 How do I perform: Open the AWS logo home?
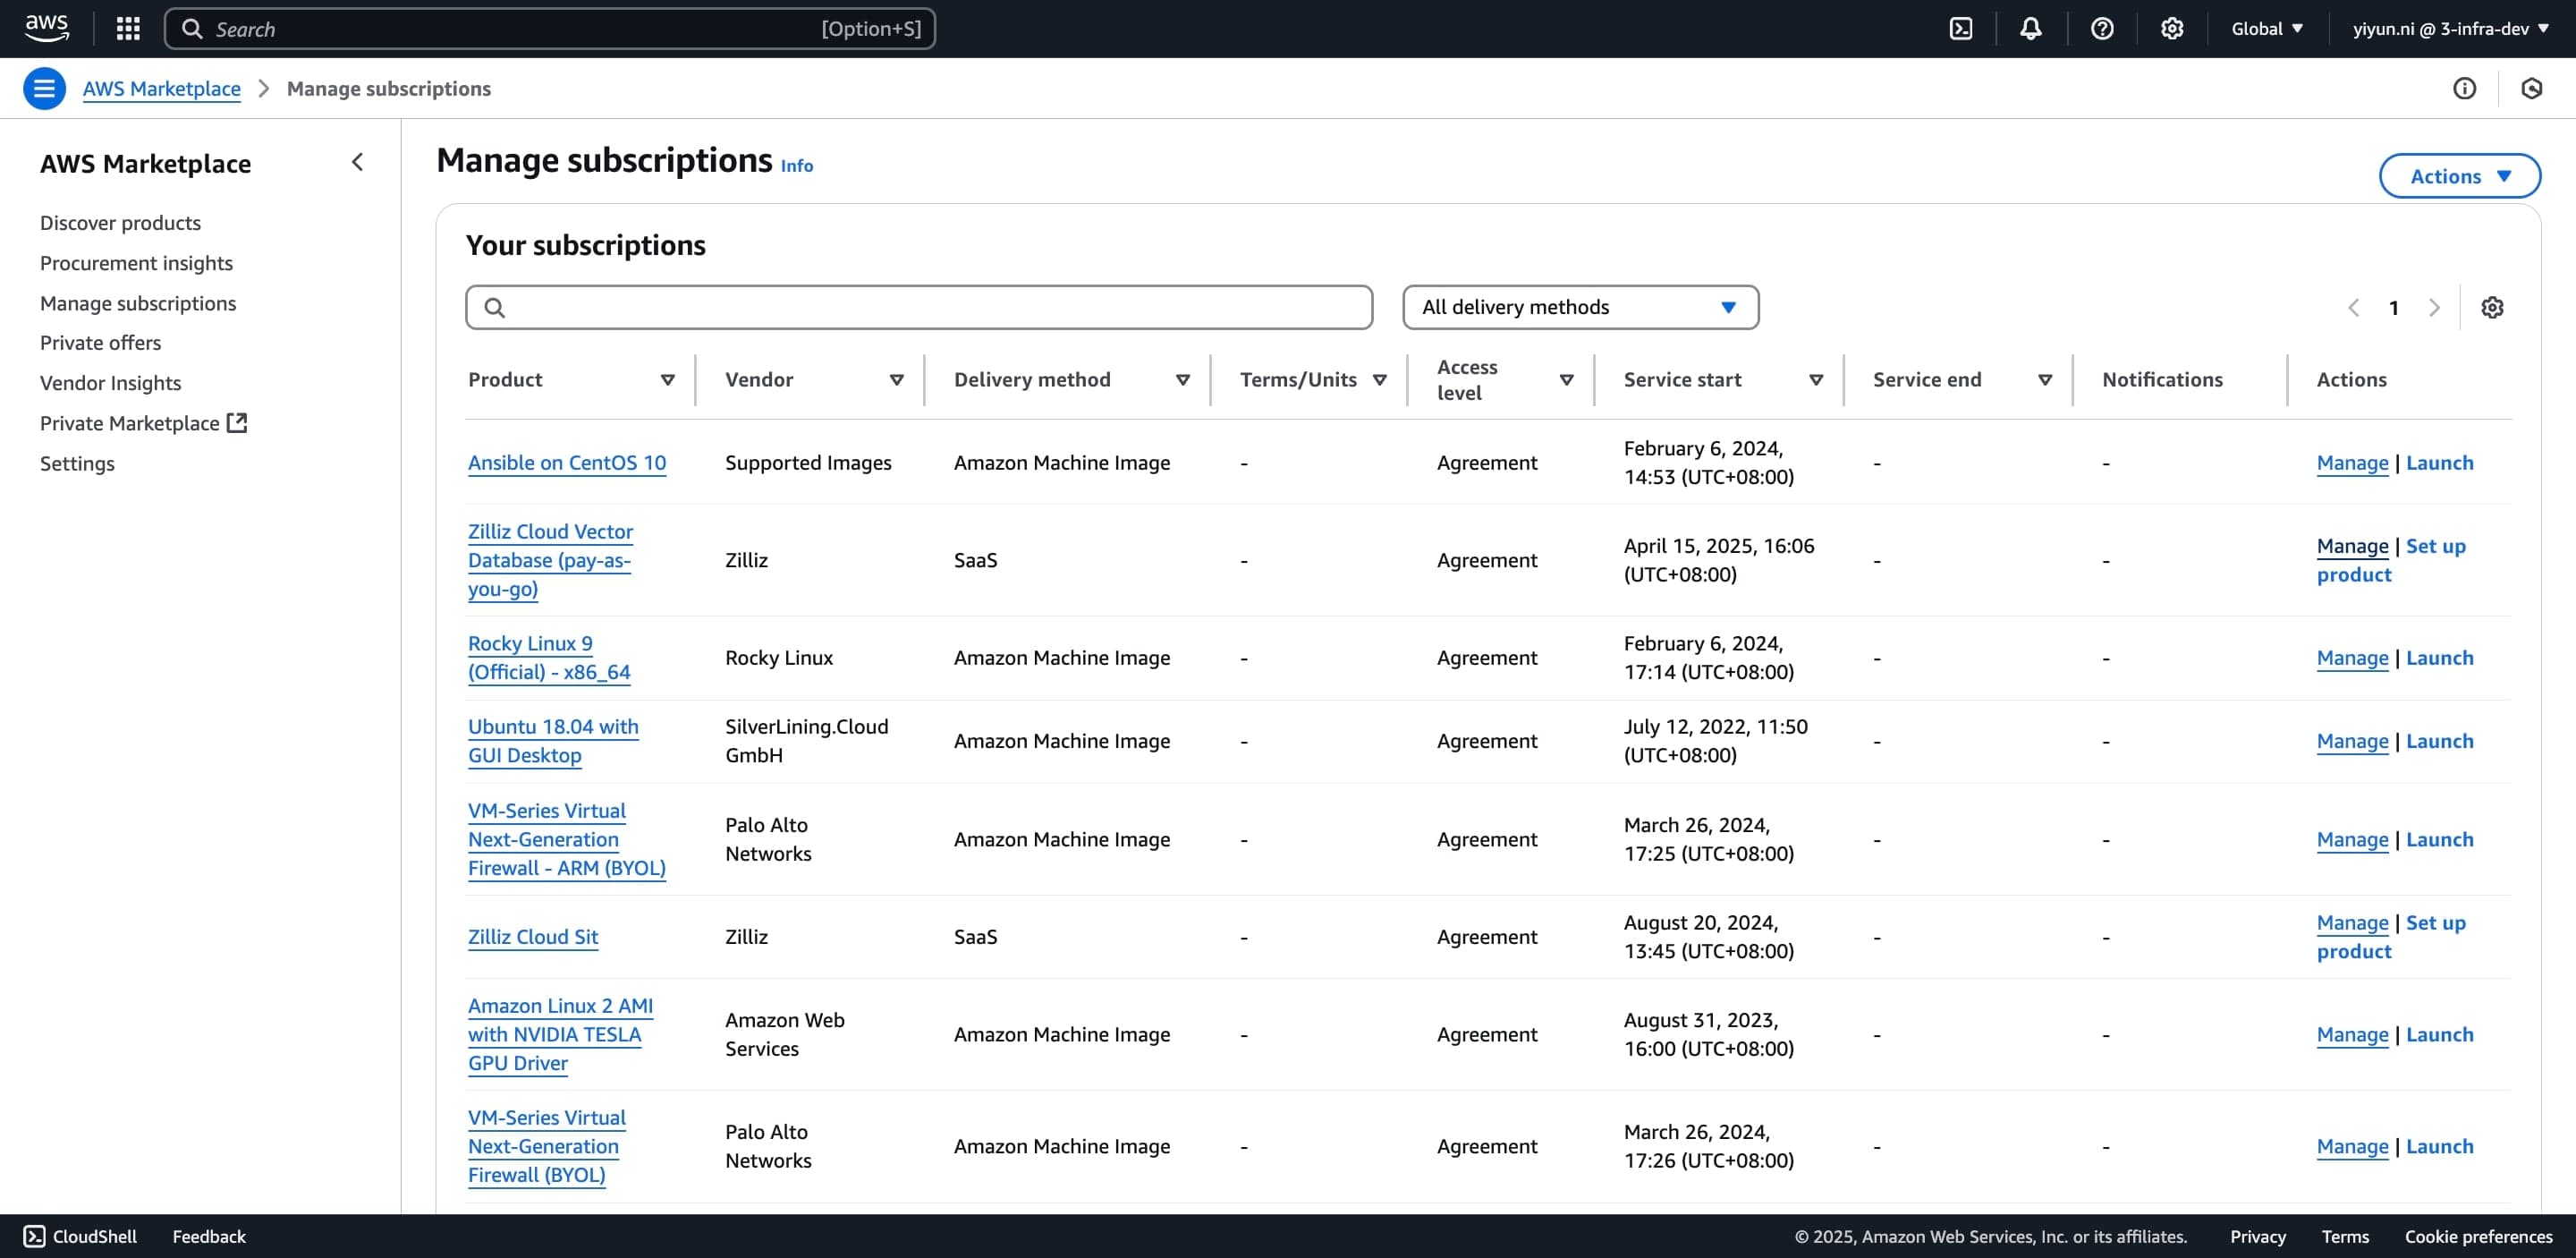coord(47,28)
